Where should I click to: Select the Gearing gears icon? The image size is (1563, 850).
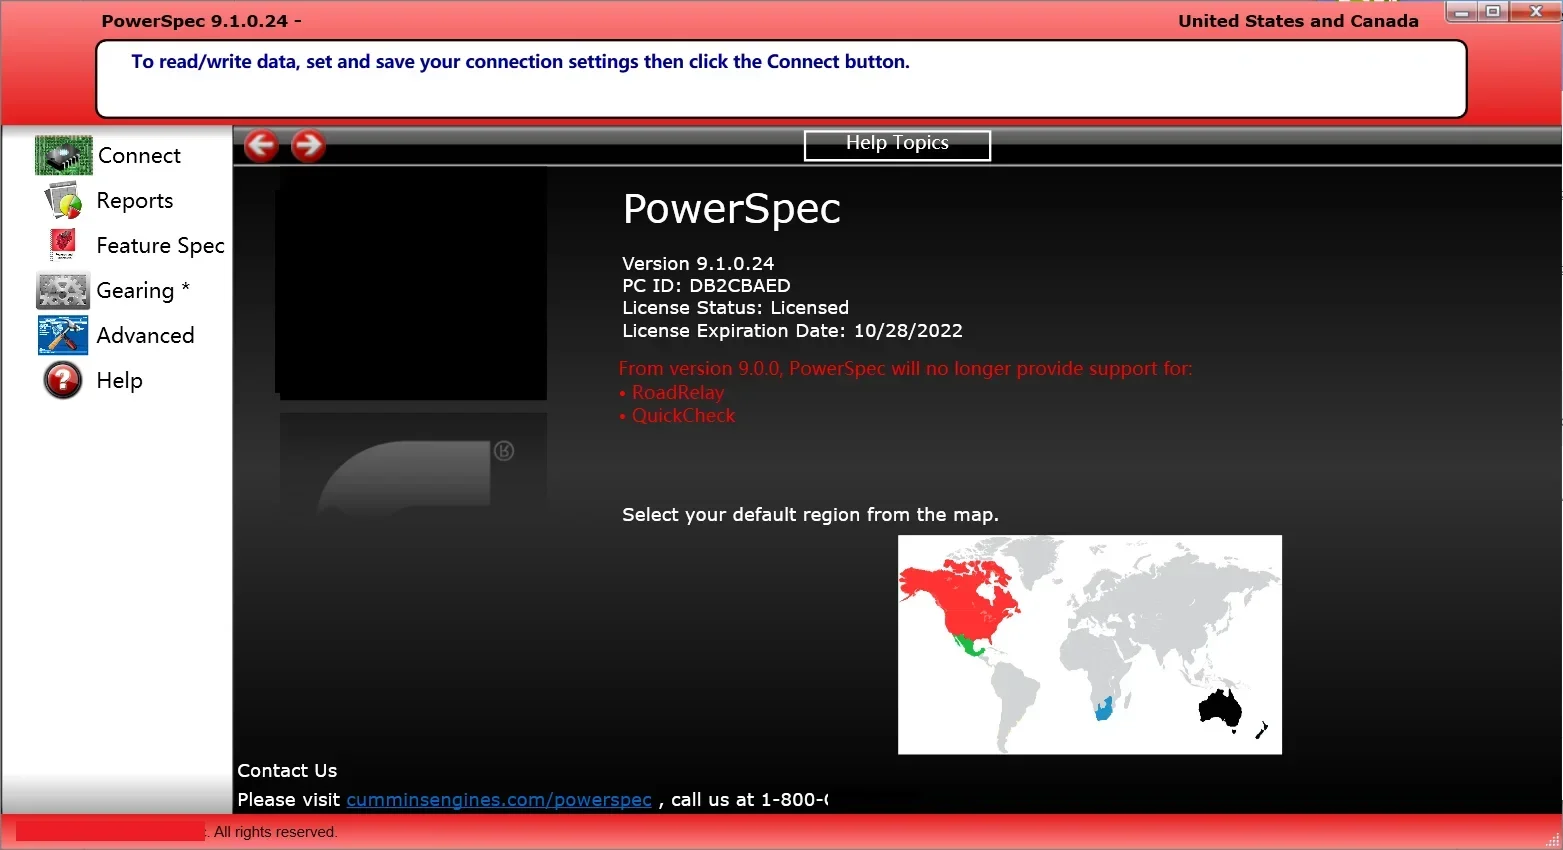click(x=62, y=290)
